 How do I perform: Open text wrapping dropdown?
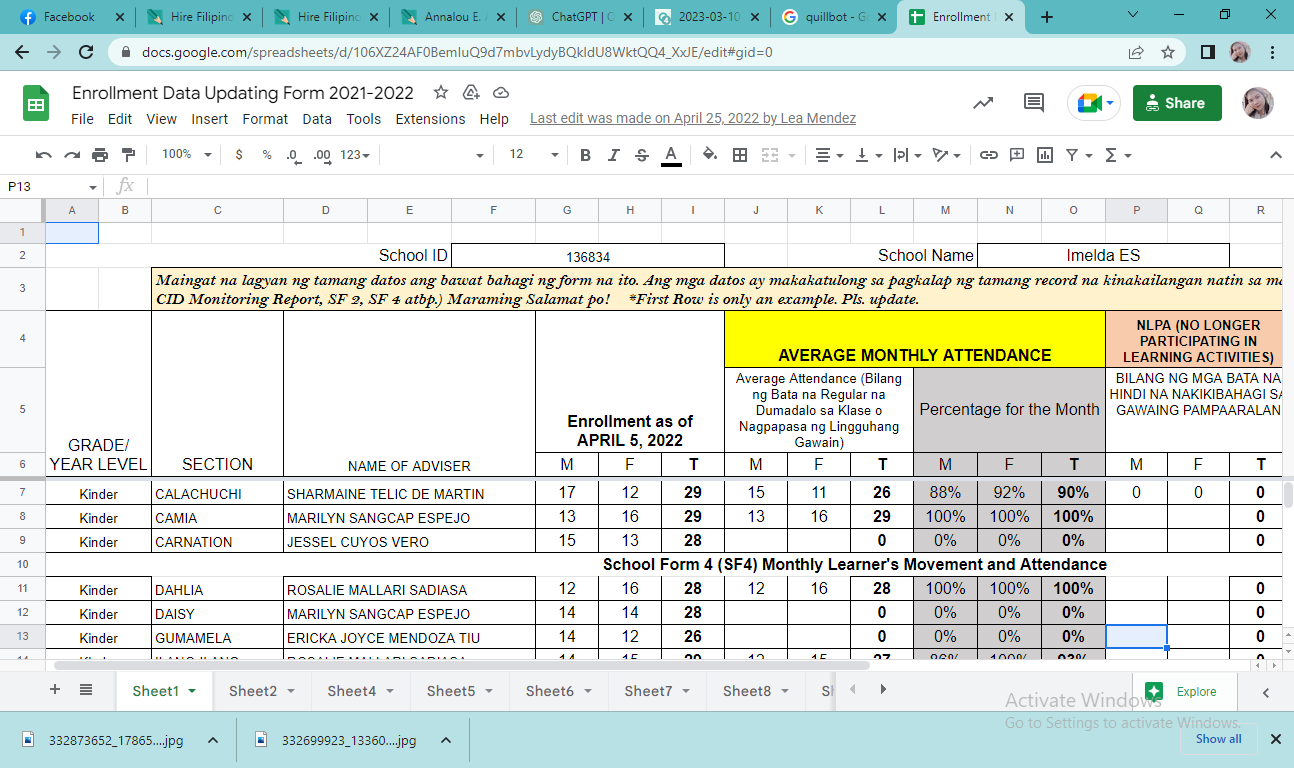point(906,155)
